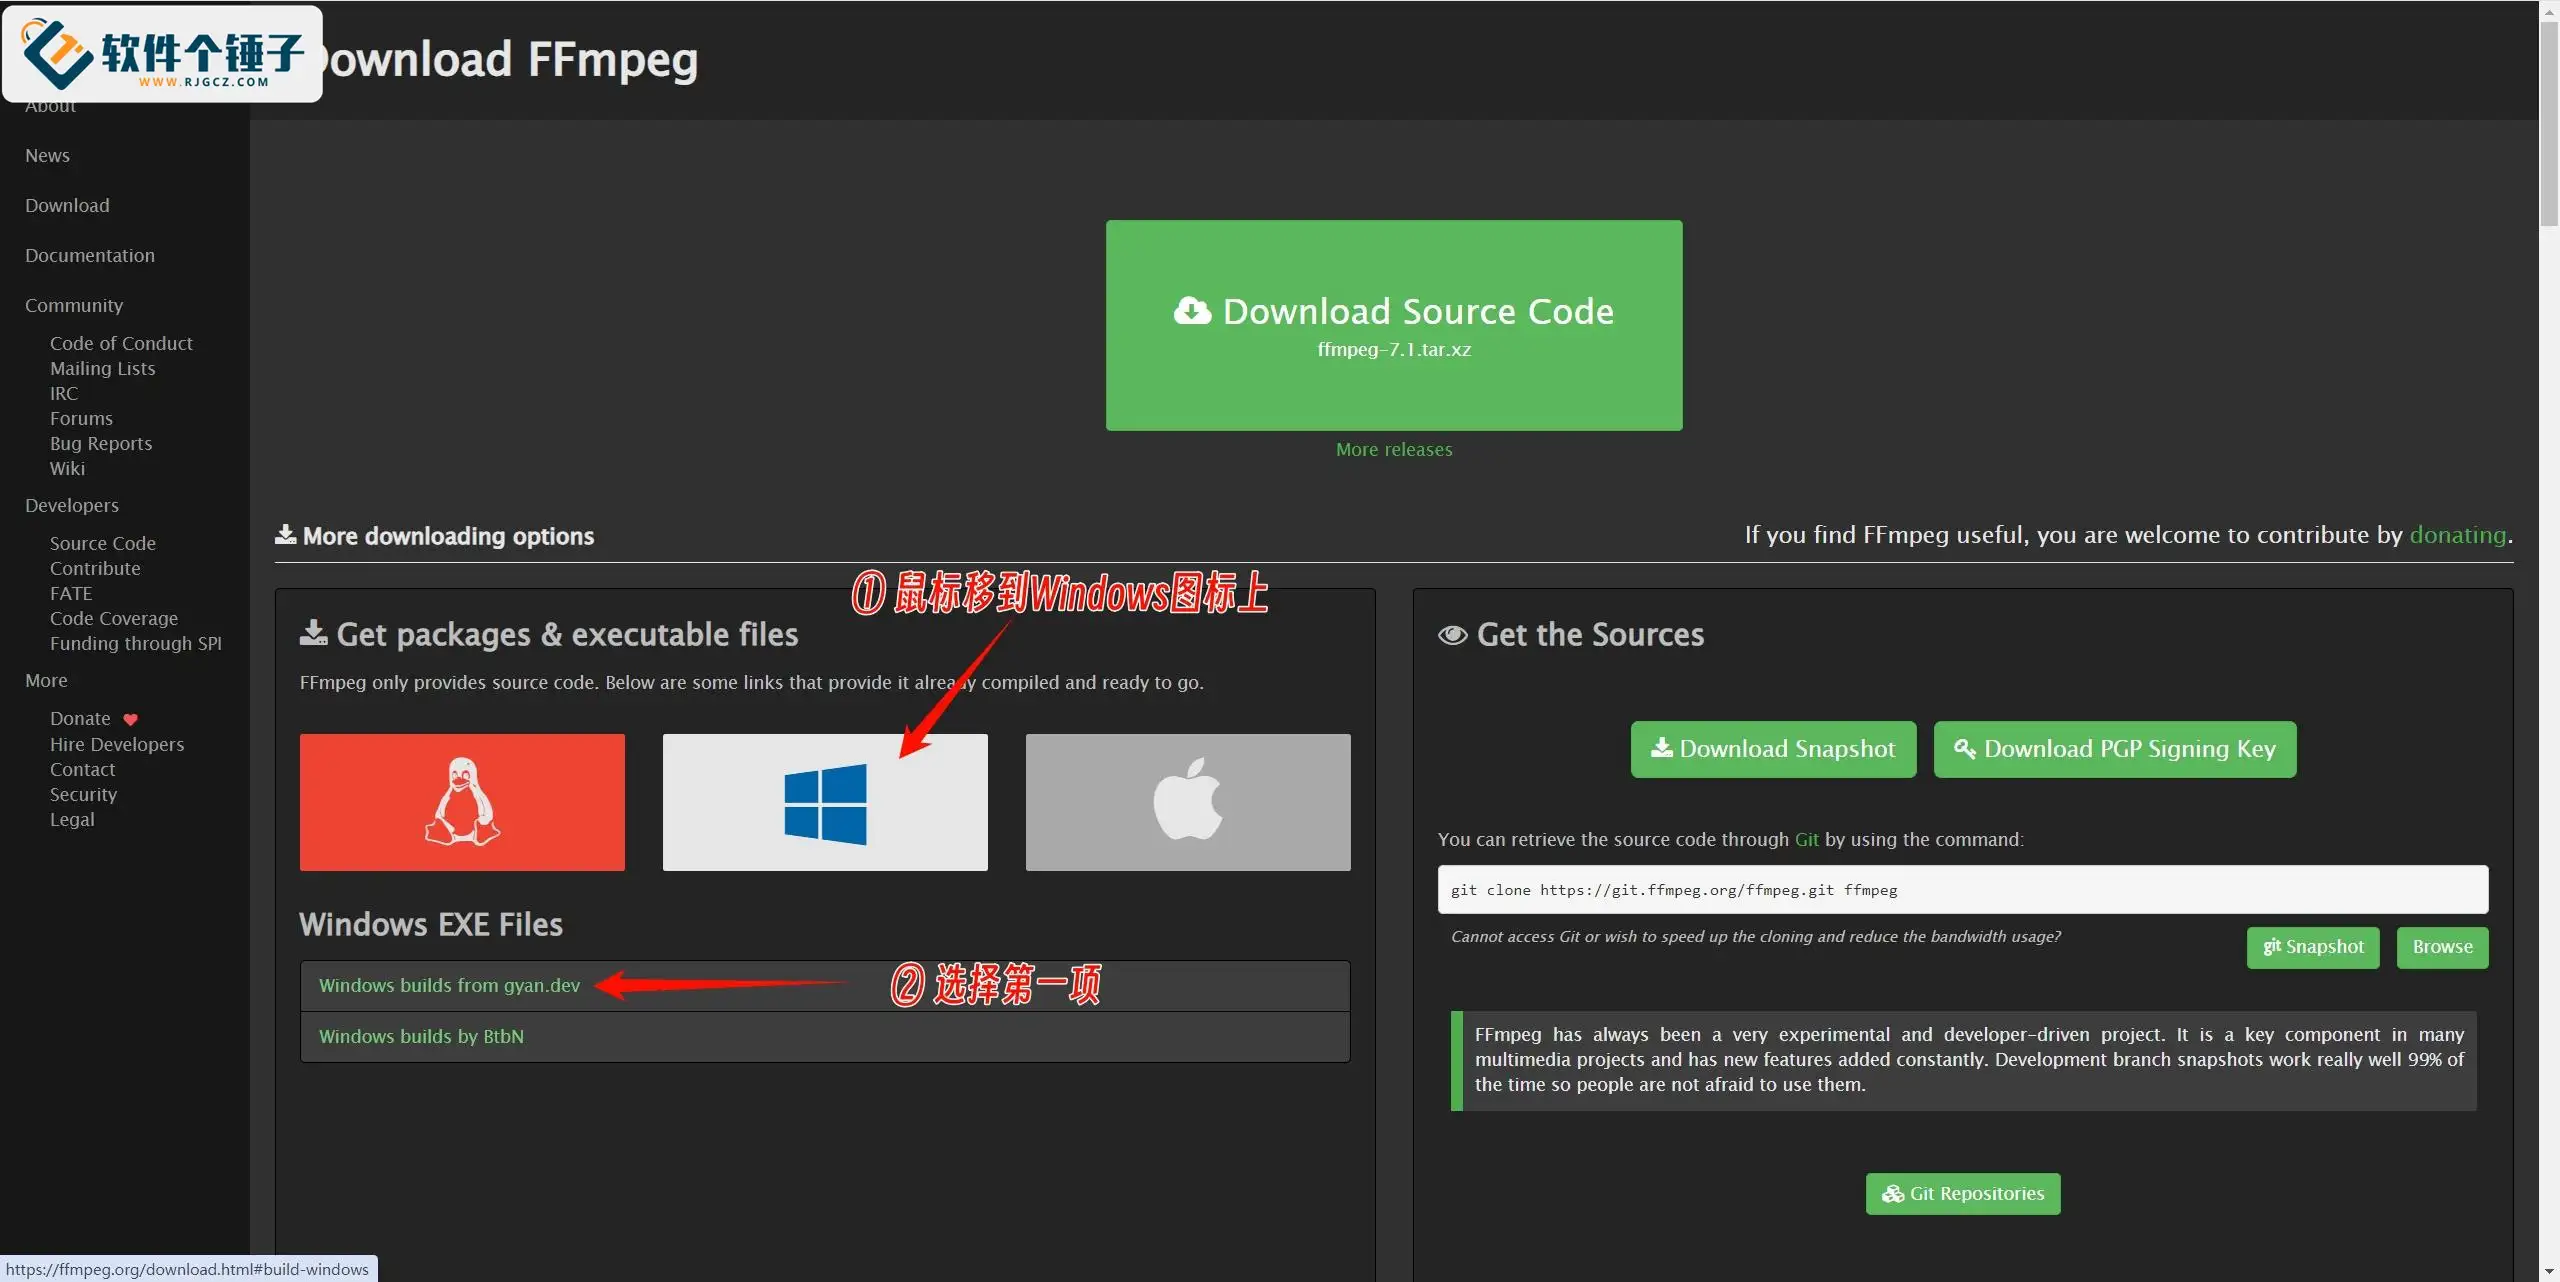Click the git Snapshot button

click(2313, 947)
